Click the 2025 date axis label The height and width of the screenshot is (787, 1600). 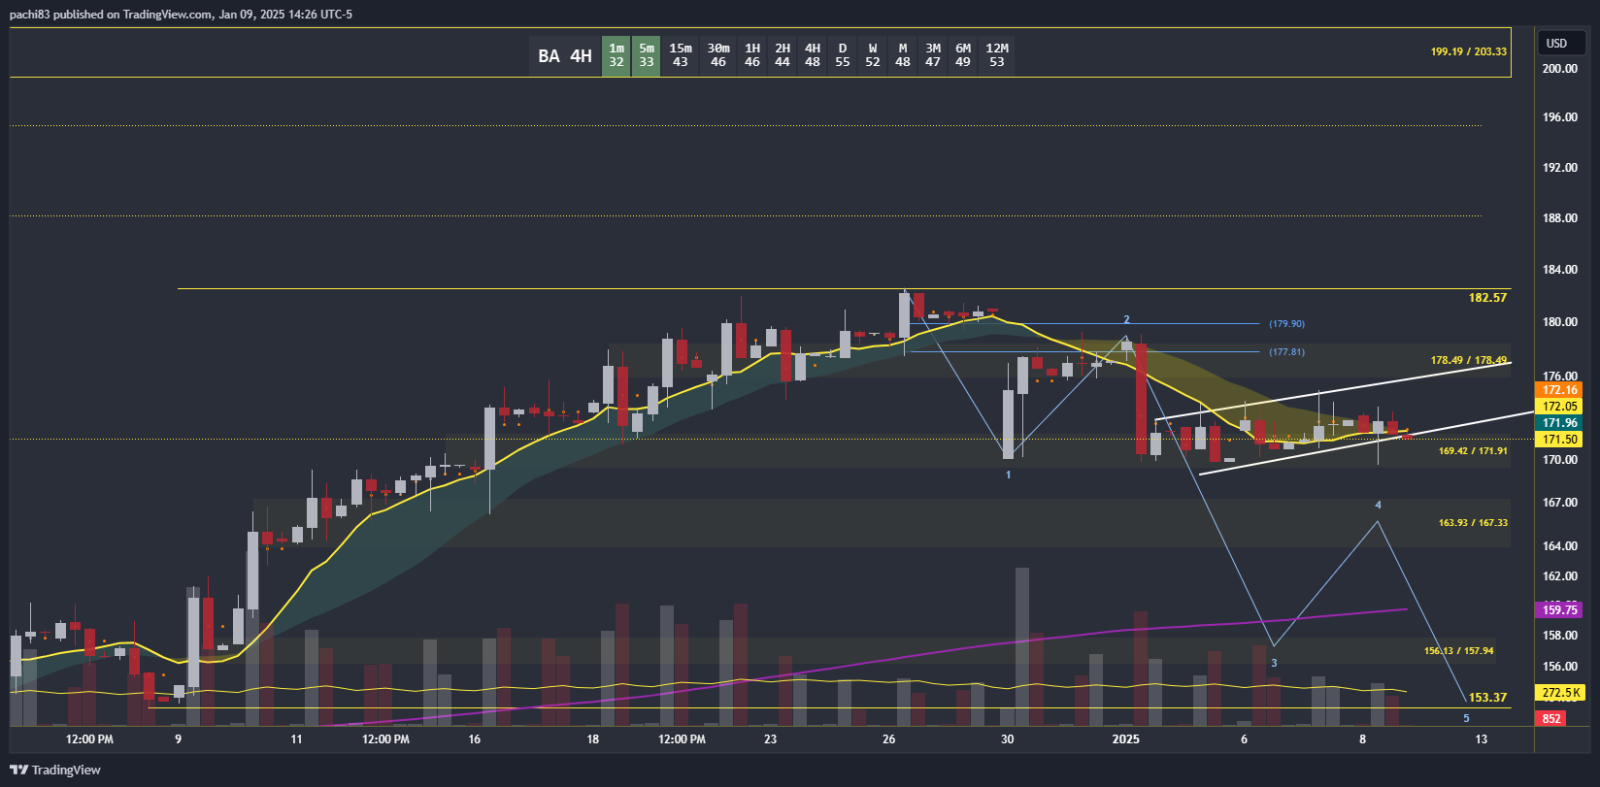coord(1126,740)
